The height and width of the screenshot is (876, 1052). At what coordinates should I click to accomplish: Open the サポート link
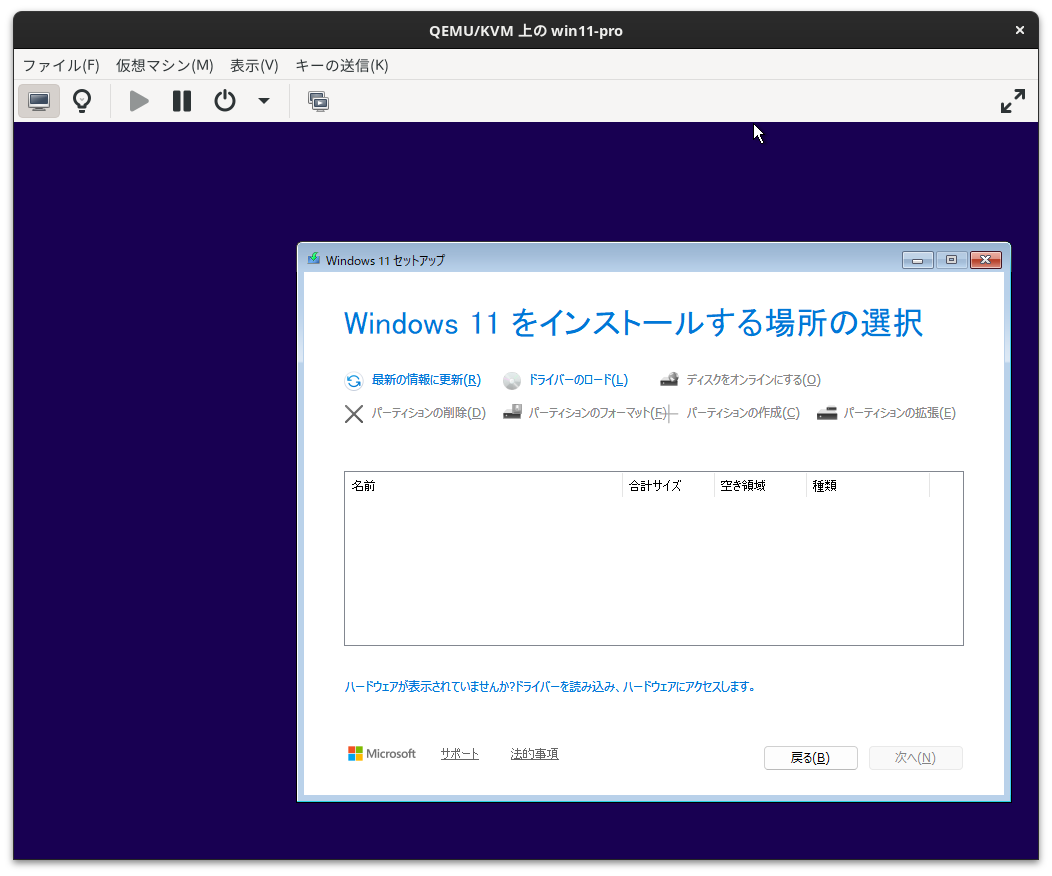[459, 753]
